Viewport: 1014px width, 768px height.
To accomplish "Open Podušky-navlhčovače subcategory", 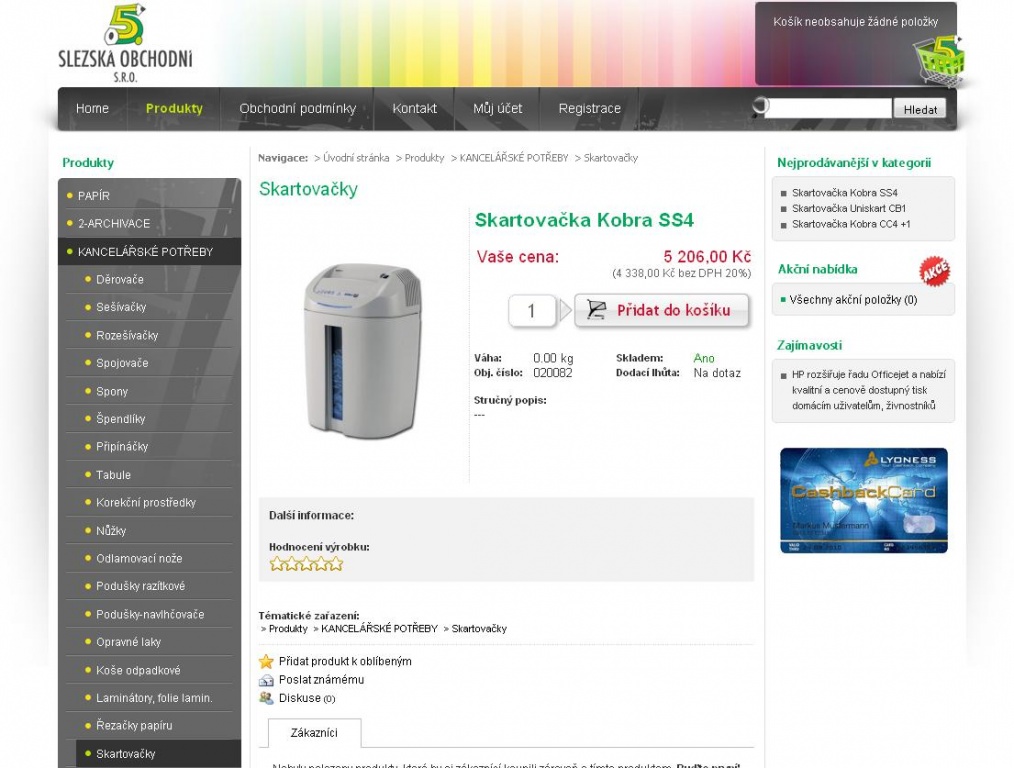I will (x=150, y=614).
